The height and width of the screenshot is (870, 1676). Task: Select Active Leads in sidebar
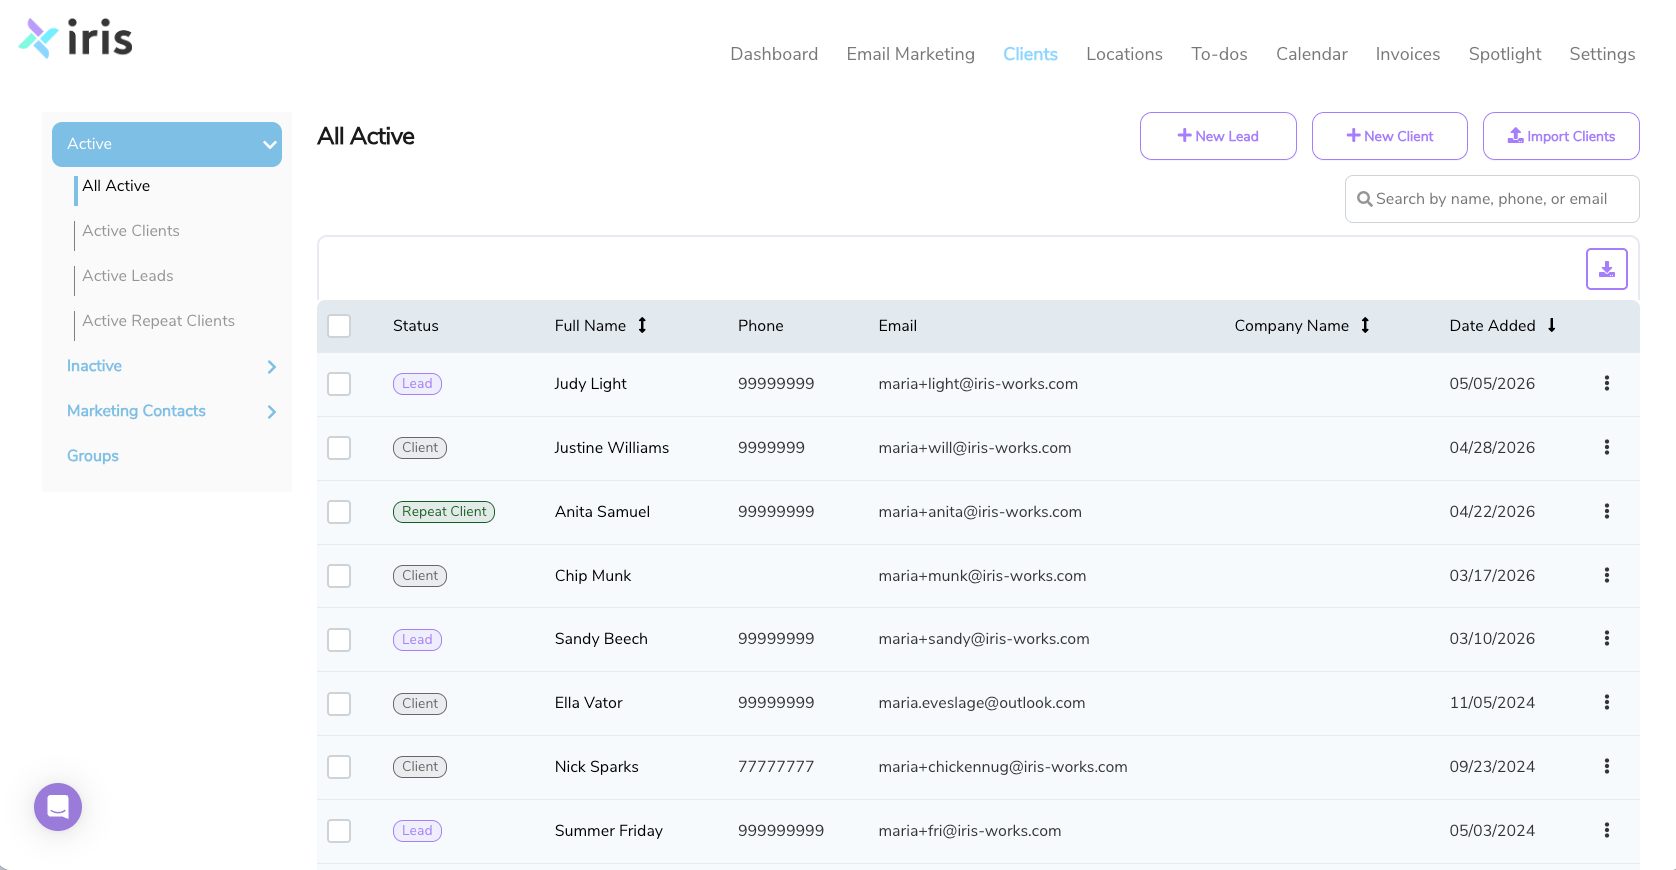(128, 276)
